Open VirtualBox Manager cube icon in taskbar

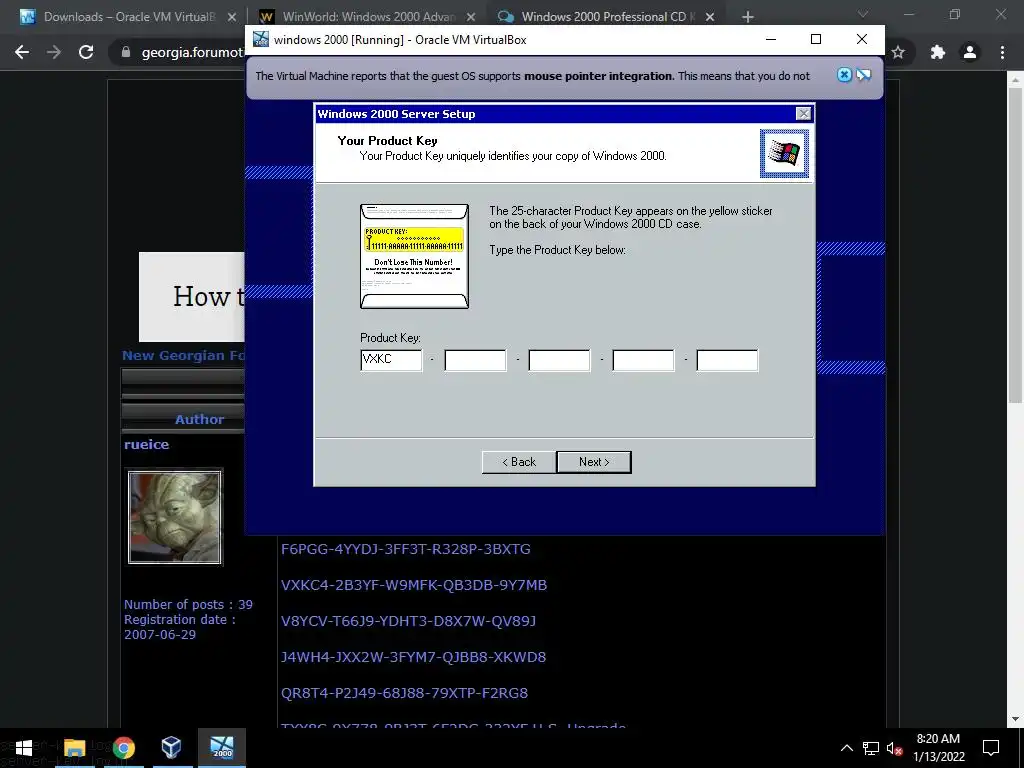(171, 748)
